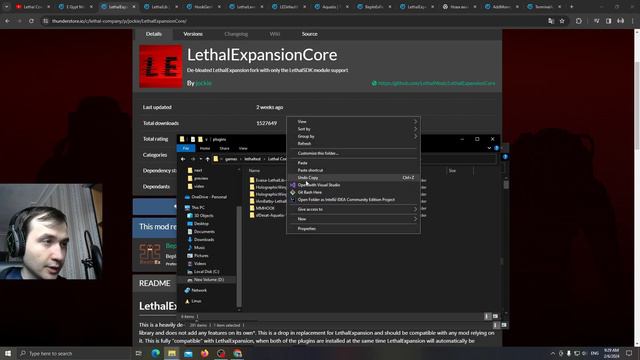640x360 pixels.
Task: Select MMHOOK folder in file list
Action: pyautogui.click(x=265, y=208)
